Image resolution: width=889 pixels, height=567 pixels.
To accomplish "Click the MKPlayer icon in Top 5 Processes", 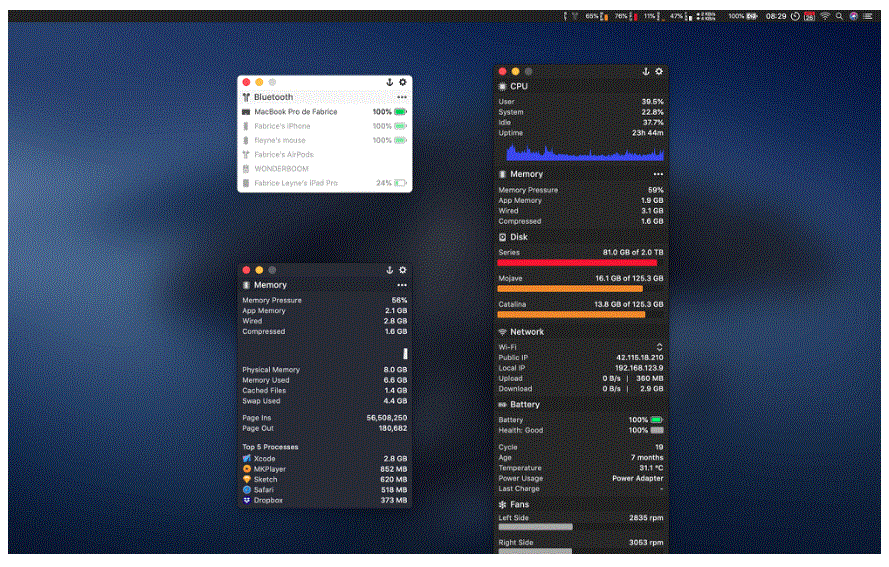I will [x=247, y=469].
